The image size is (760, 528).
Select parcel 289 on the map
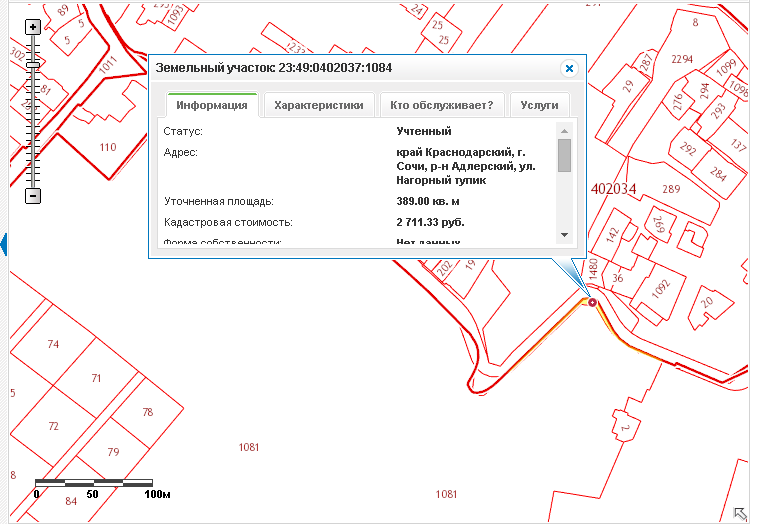pyautogui.click(x=671, y=189)
